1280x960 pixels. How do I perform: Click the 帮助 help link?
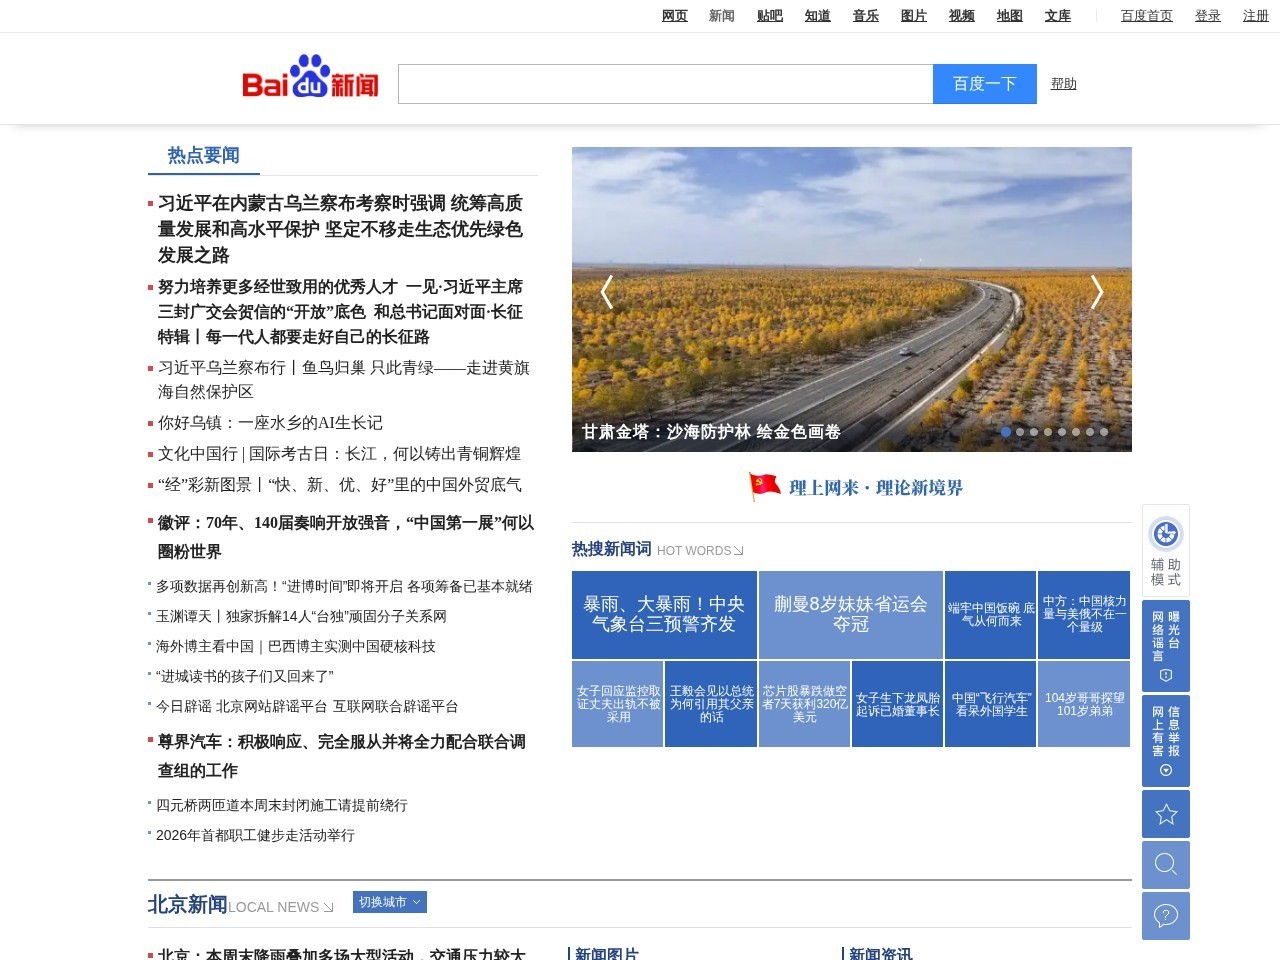[x=1064, y=84]
